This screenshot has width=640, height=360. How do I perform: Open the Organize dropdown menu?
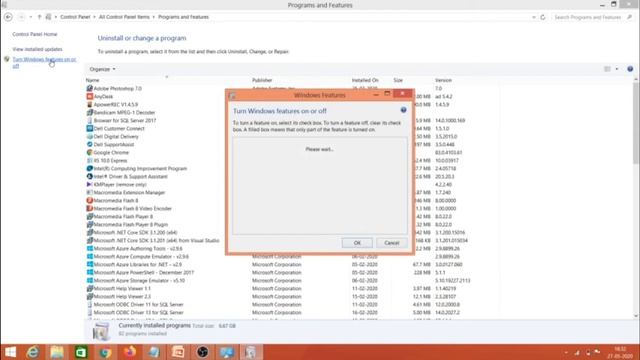coord(102,69)
